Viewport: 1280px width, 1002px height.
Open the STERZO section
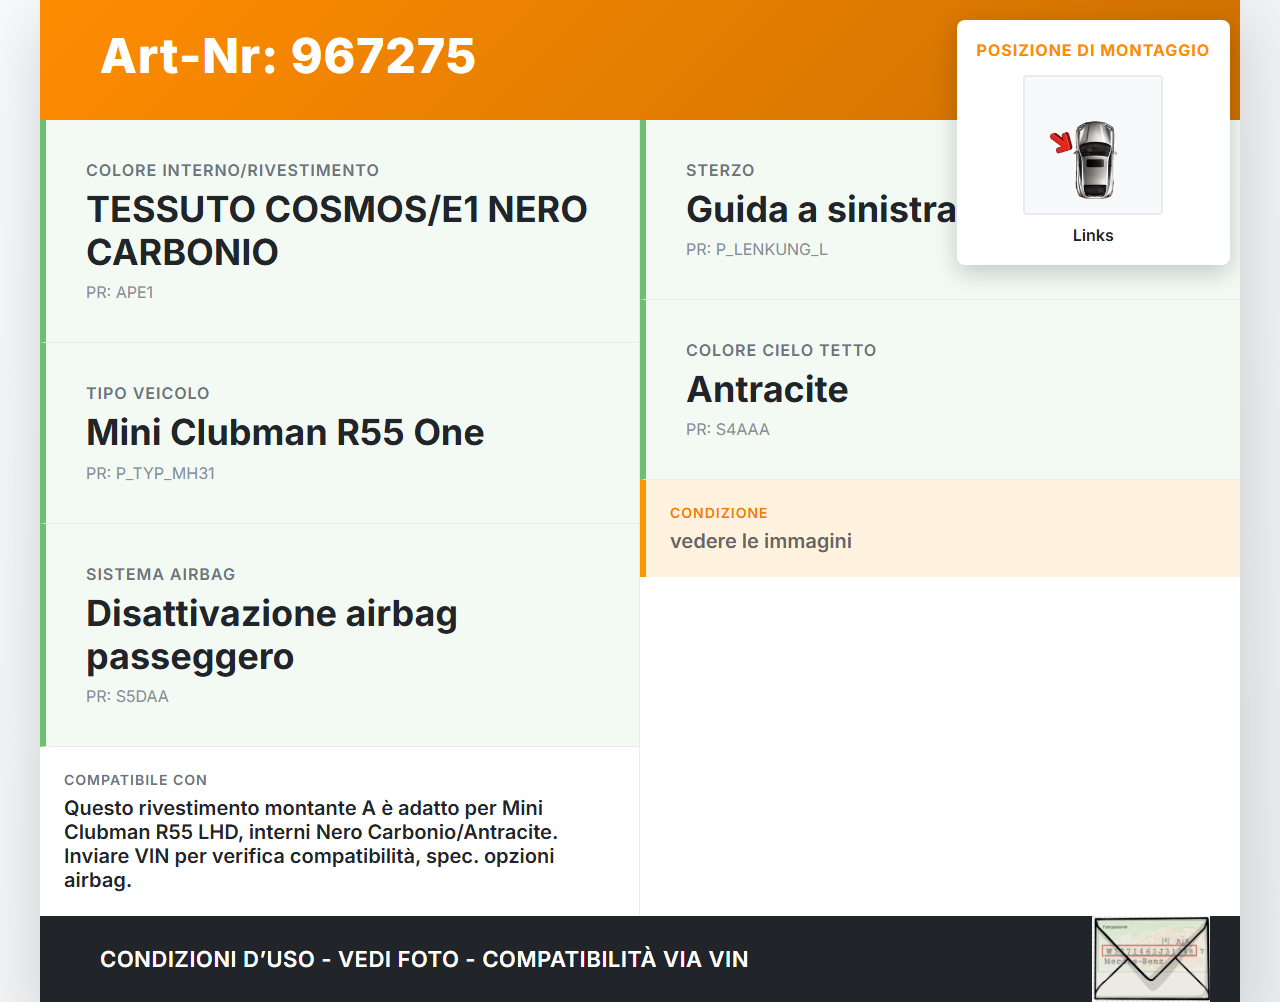720,170
